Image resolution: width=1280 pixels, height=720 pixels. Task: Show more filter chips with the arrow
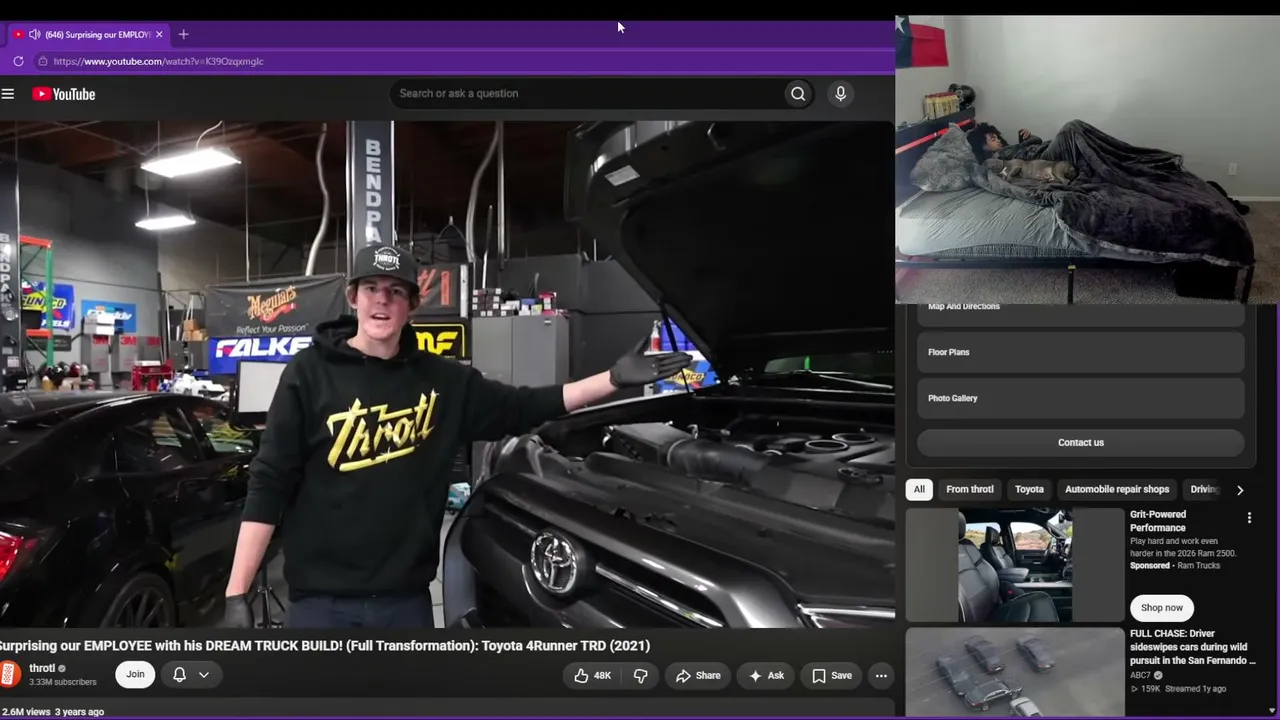point(1240,490)
